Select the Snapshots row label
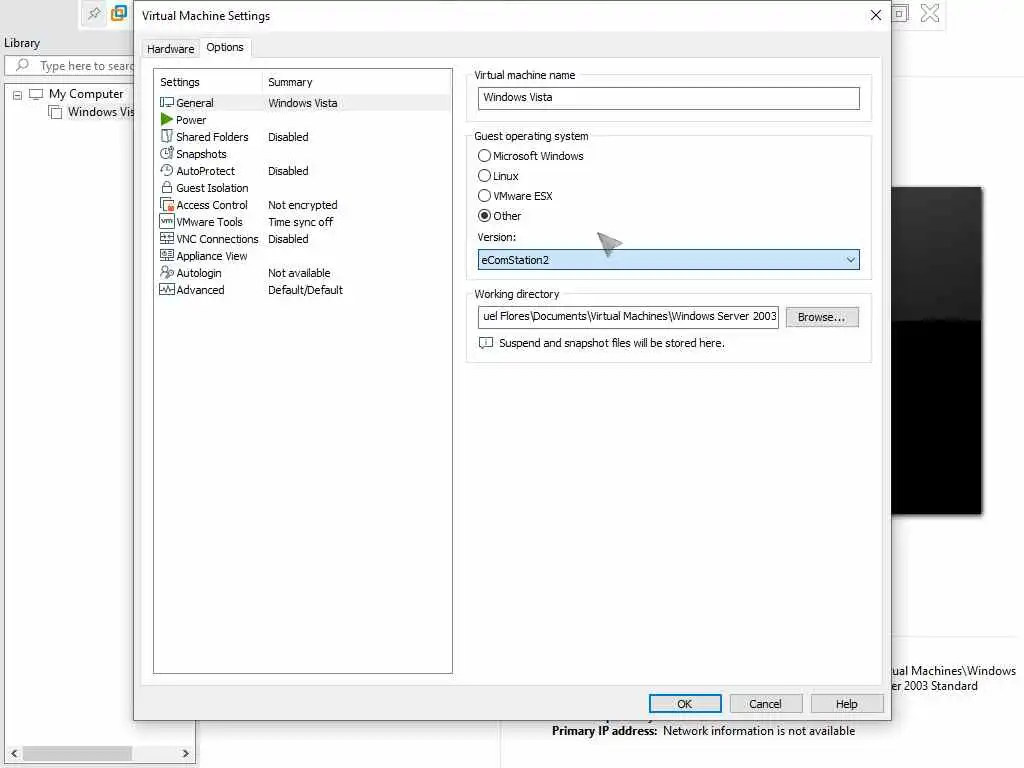Image resolution: width=1024 pixels, height=768 pixels. click(x=201, y=153)
